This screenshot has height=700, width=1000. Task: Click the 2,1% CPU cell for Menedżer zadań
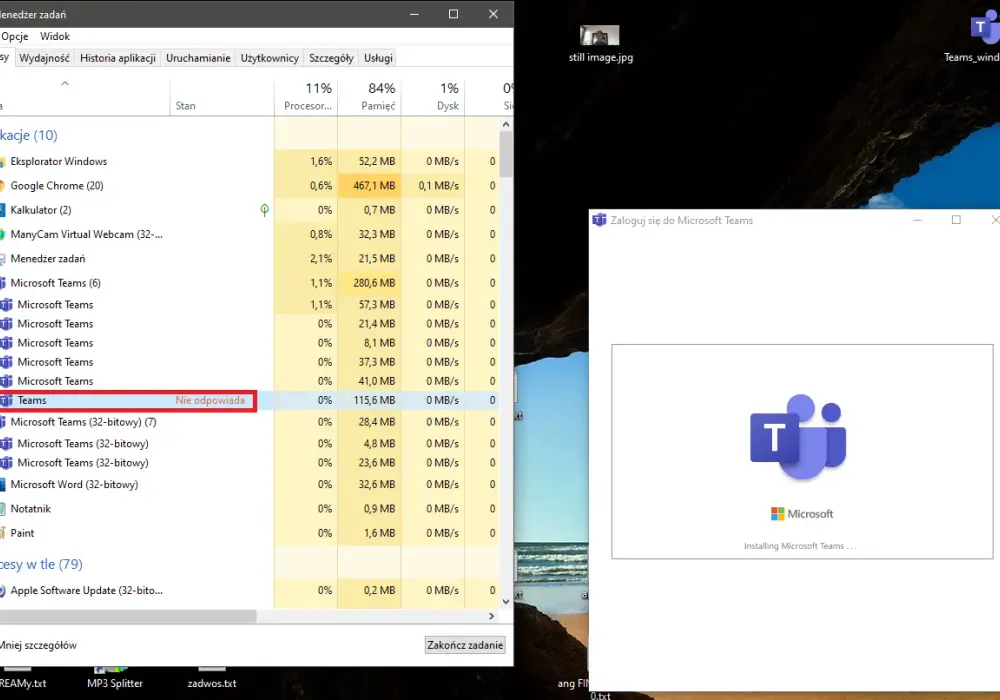click(306, 258)
